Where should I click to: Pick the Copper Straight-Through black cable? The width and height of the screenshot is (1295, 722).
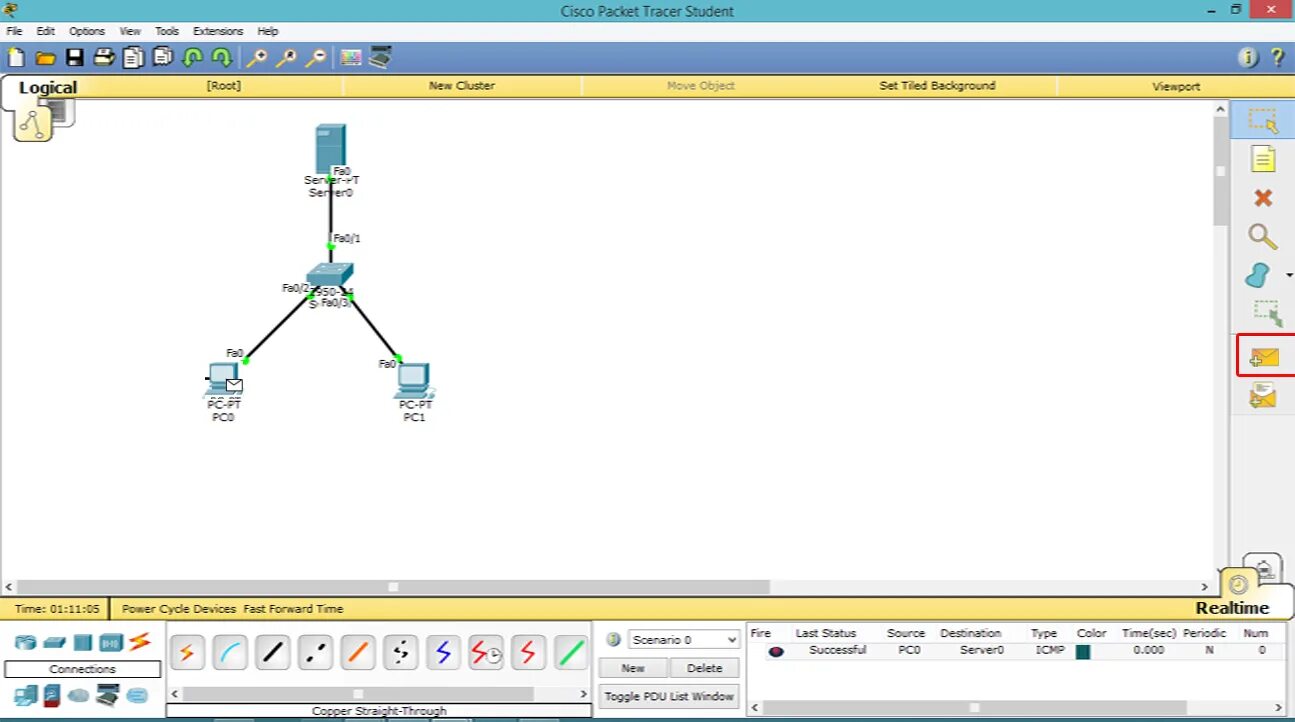(x=272, y=653)
